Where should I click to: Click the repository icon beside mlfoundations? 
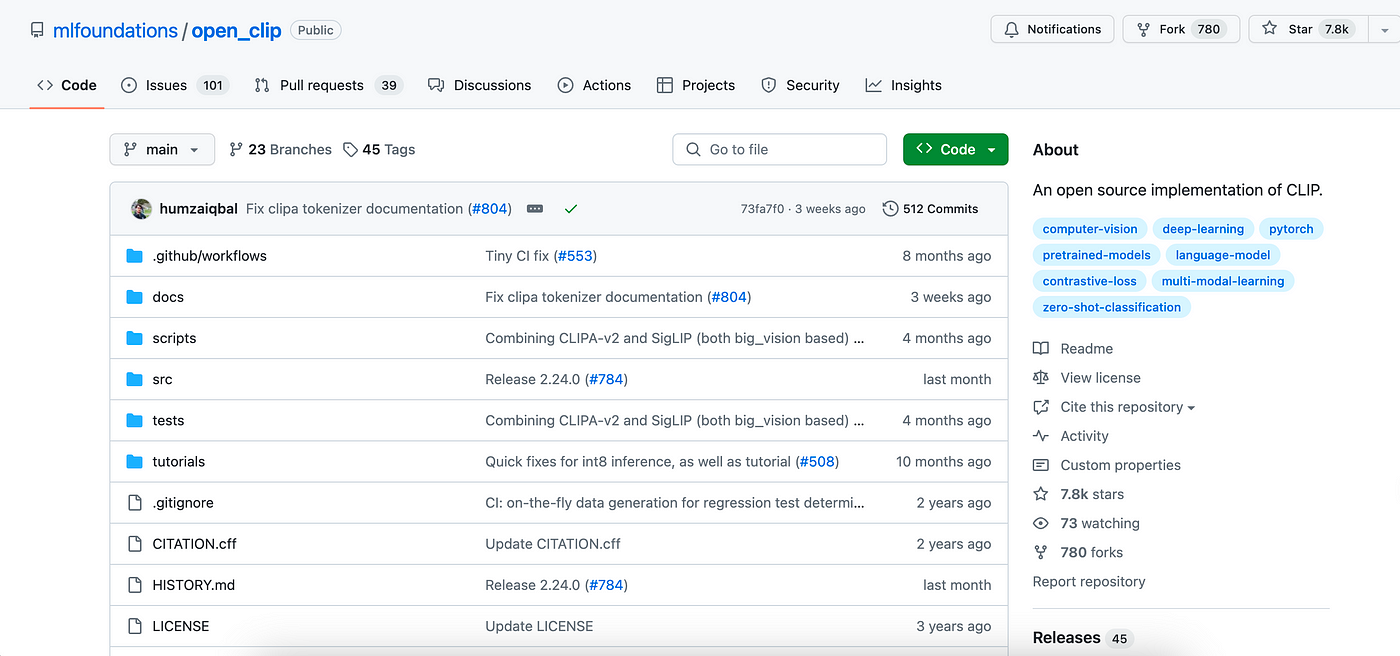pos(37,30)
